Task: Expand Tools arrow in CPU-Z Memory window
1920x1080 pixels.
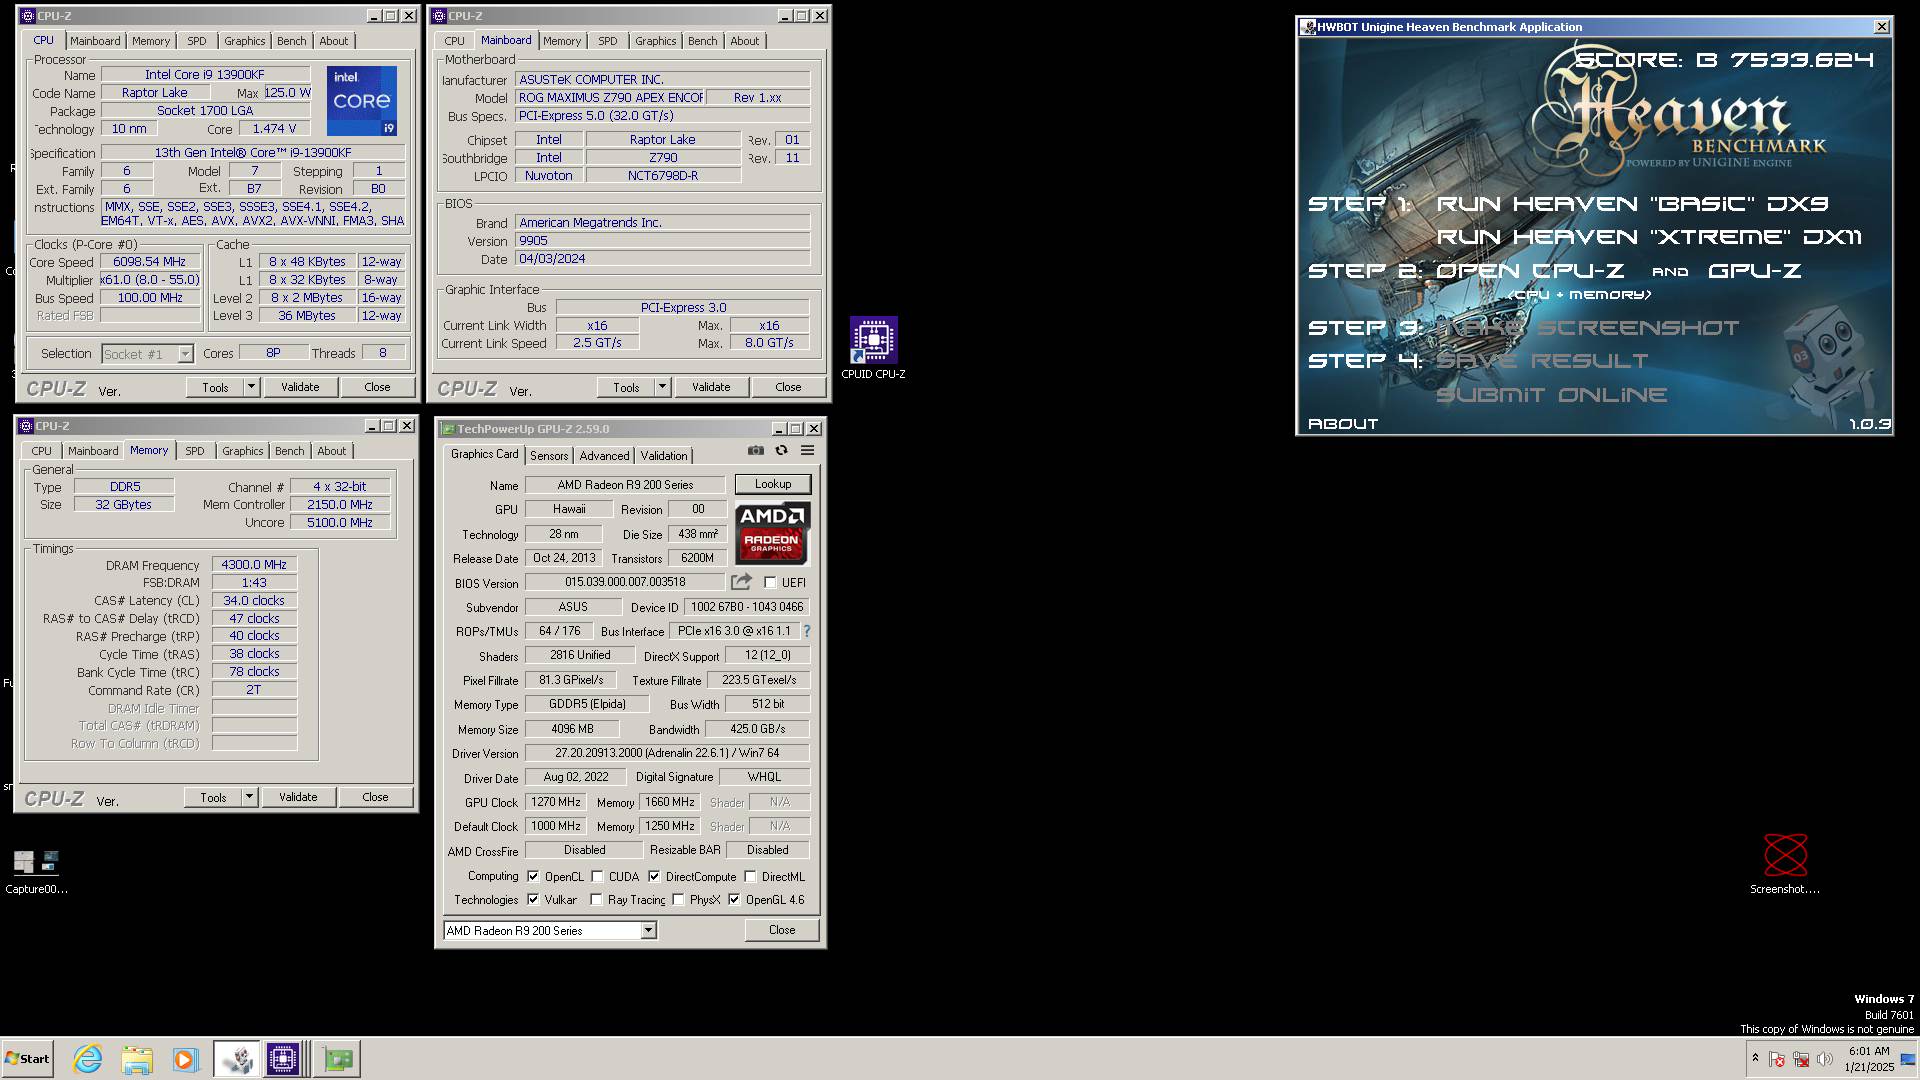Action: (x=250, y=797)
